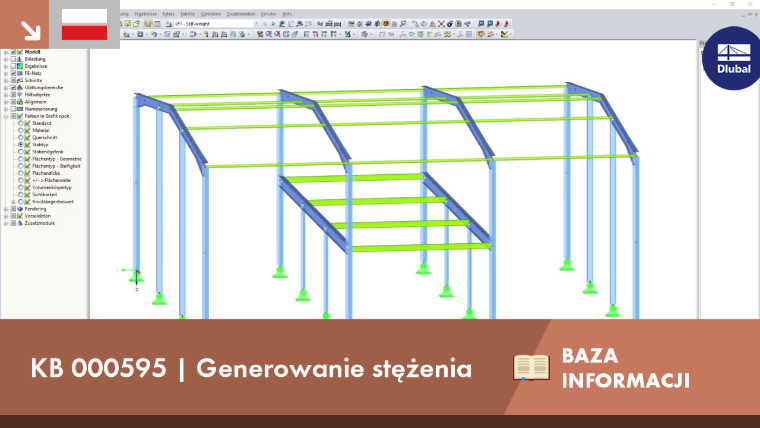Click the open book knowledge base icon

pyautogui.click(x=531, y=367)
